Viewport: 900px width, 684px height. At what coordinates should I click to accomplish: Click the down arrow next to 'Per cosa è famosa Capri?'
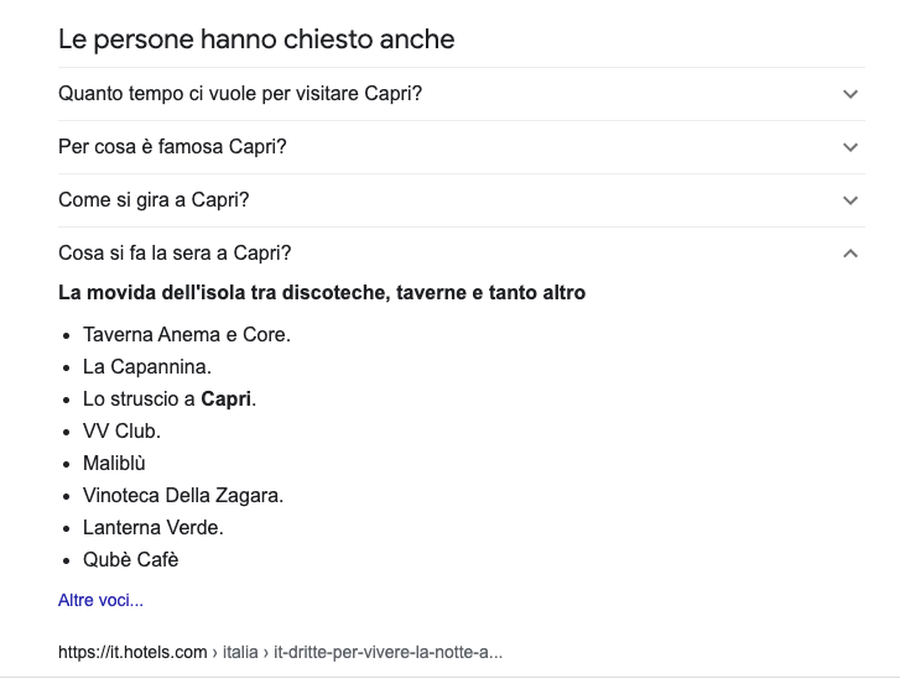[850, 147]
